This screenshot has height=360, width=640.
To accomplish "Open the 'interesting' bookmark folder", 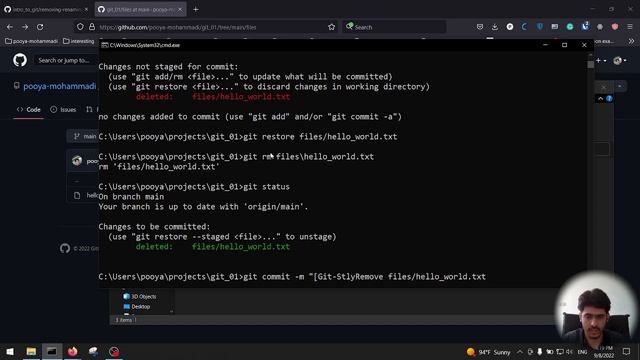I will pos(79,41).
